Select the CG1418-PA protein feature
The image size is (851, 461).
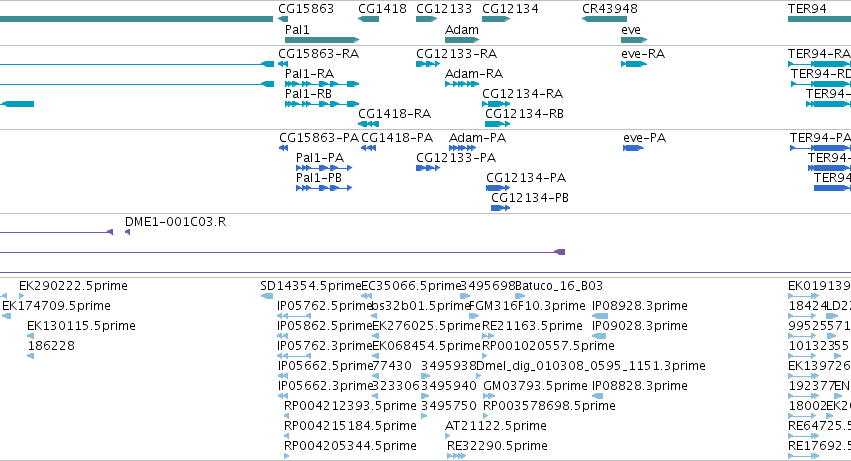(x=369, y=148)
